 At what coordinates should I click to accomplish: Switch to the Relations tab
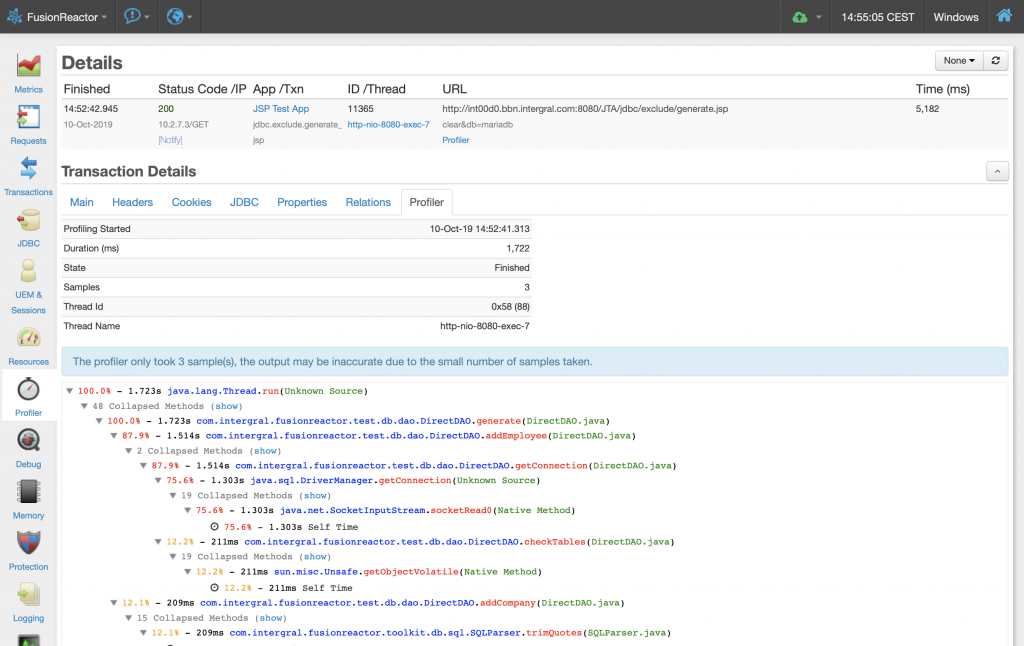tap(368, 202)
